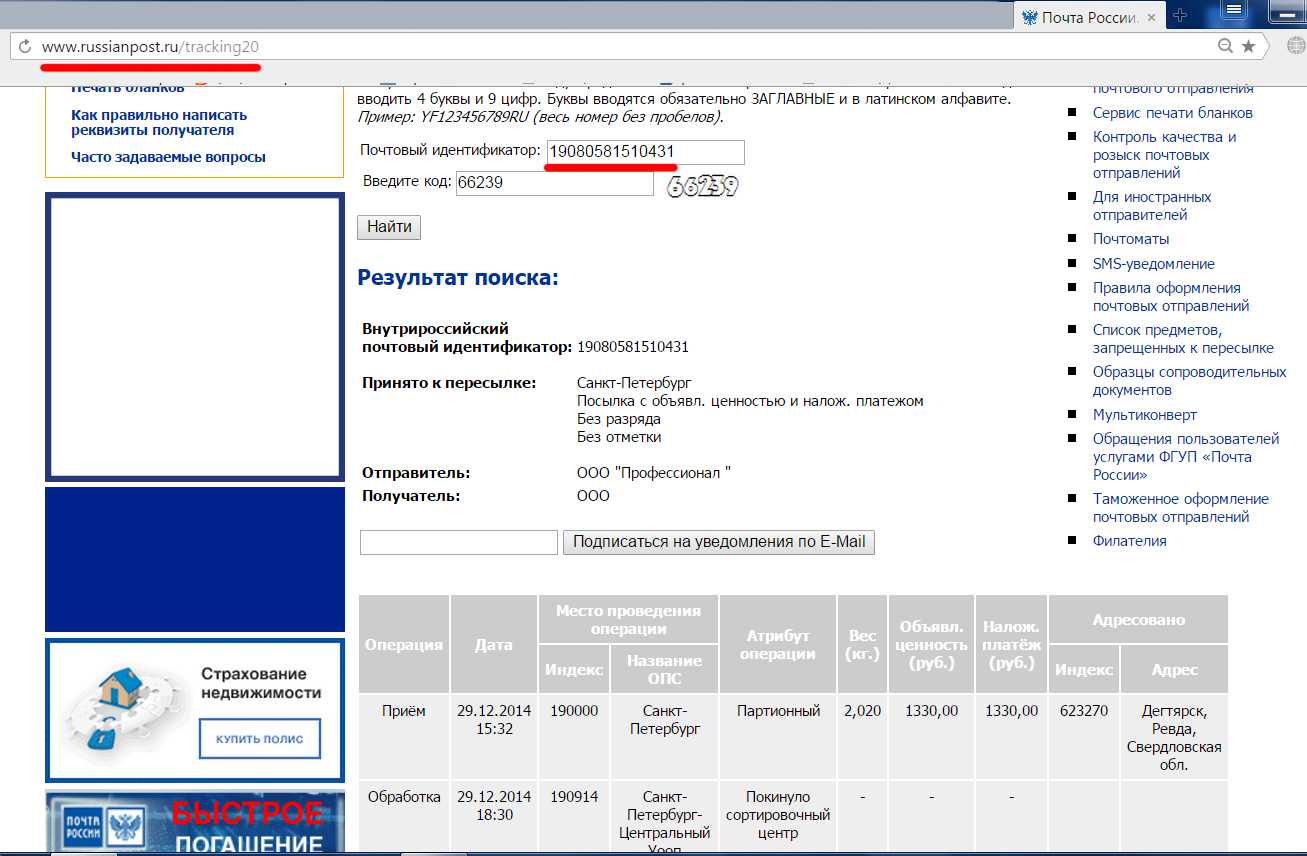Click the Вес (кг.) column header
The width and height of the screenshot is (1307, 856).
pyautogui.click(x=862, y=644)
